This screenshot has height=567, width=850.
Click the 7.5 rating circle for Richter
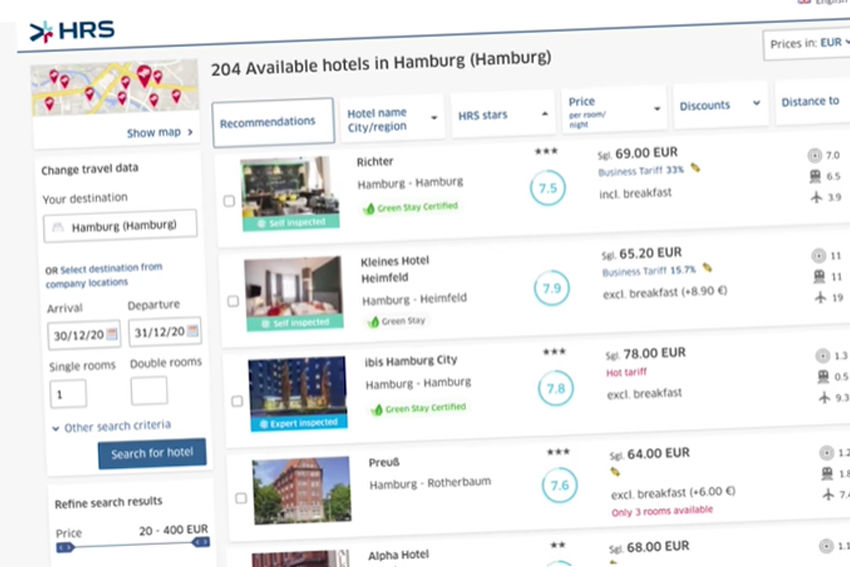(548, 188)
